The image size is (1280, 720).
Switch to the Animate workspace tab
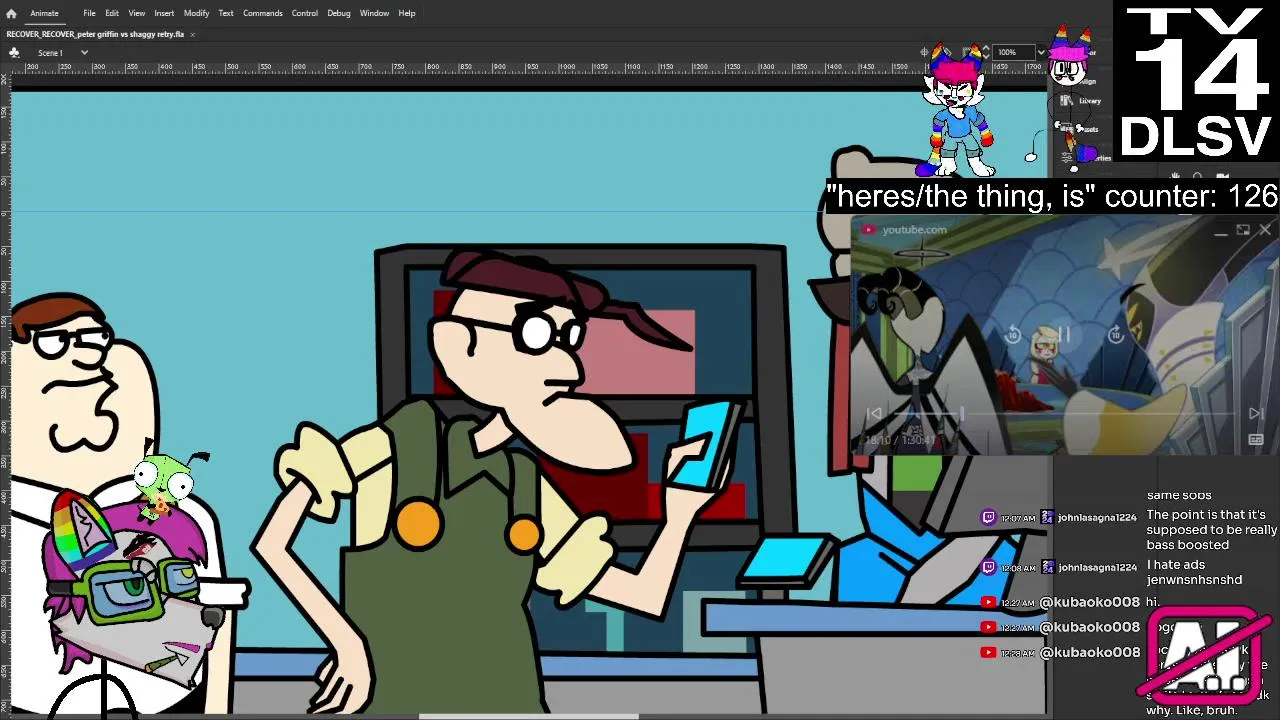tap(44, 13)
